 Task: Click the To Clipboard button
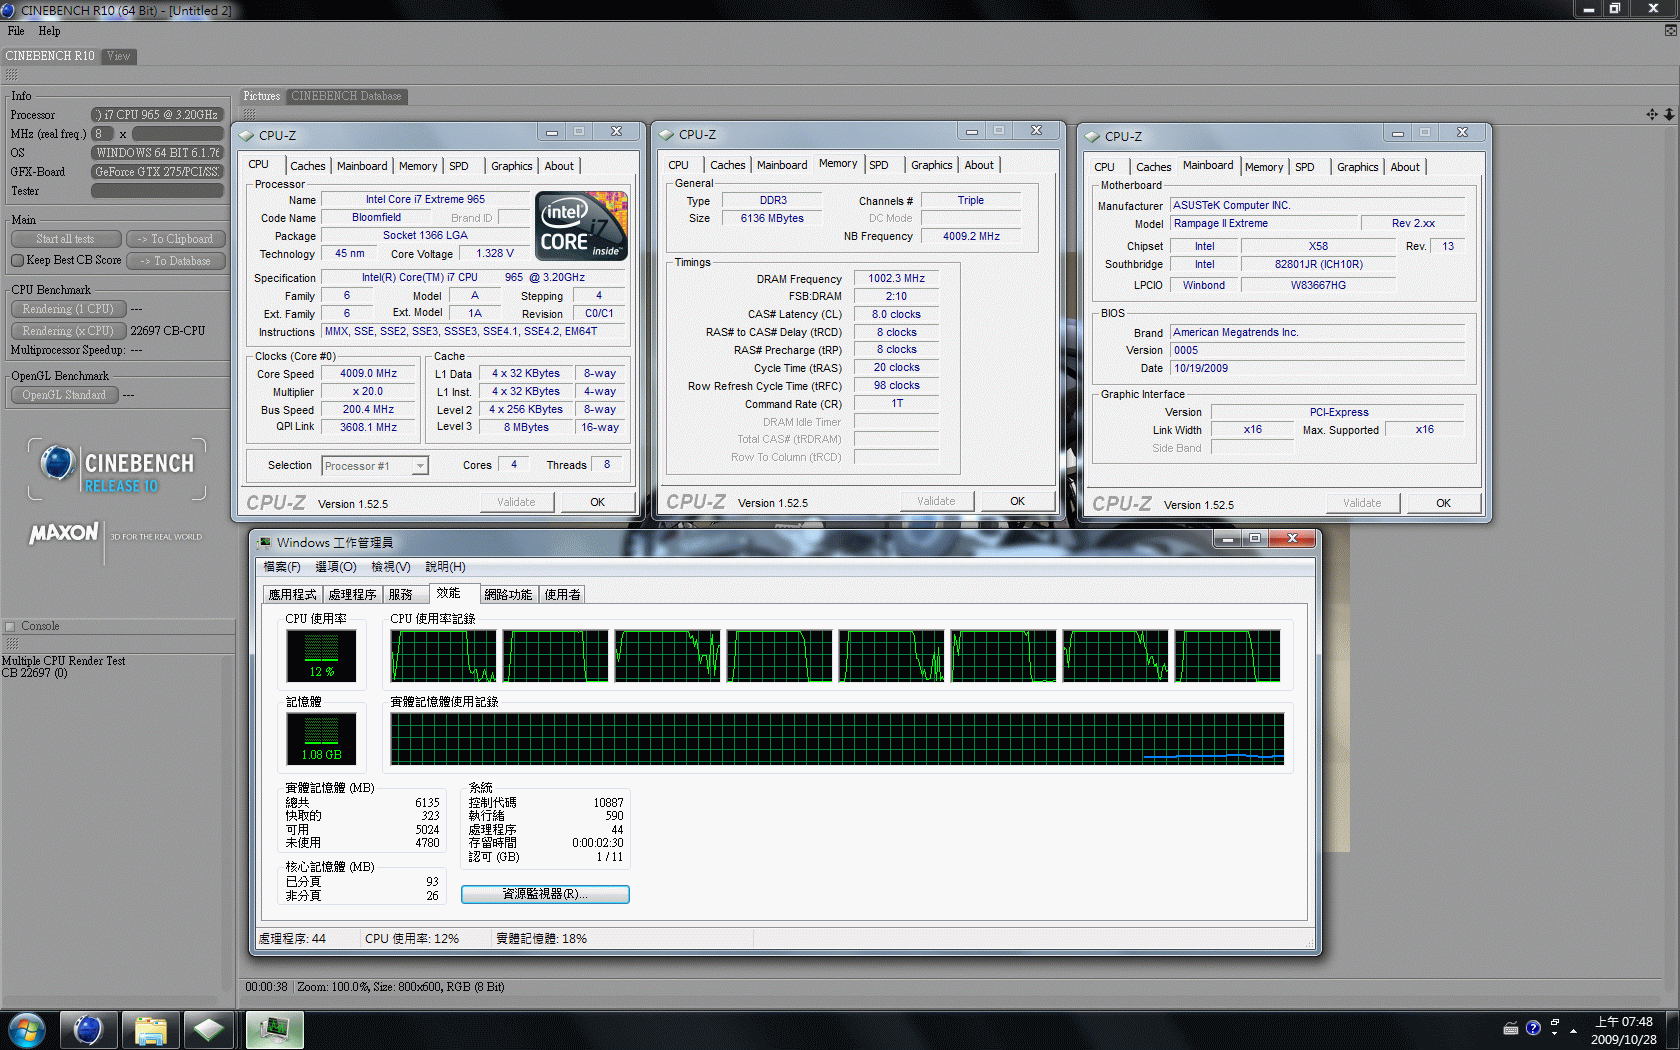pos(175,239)
